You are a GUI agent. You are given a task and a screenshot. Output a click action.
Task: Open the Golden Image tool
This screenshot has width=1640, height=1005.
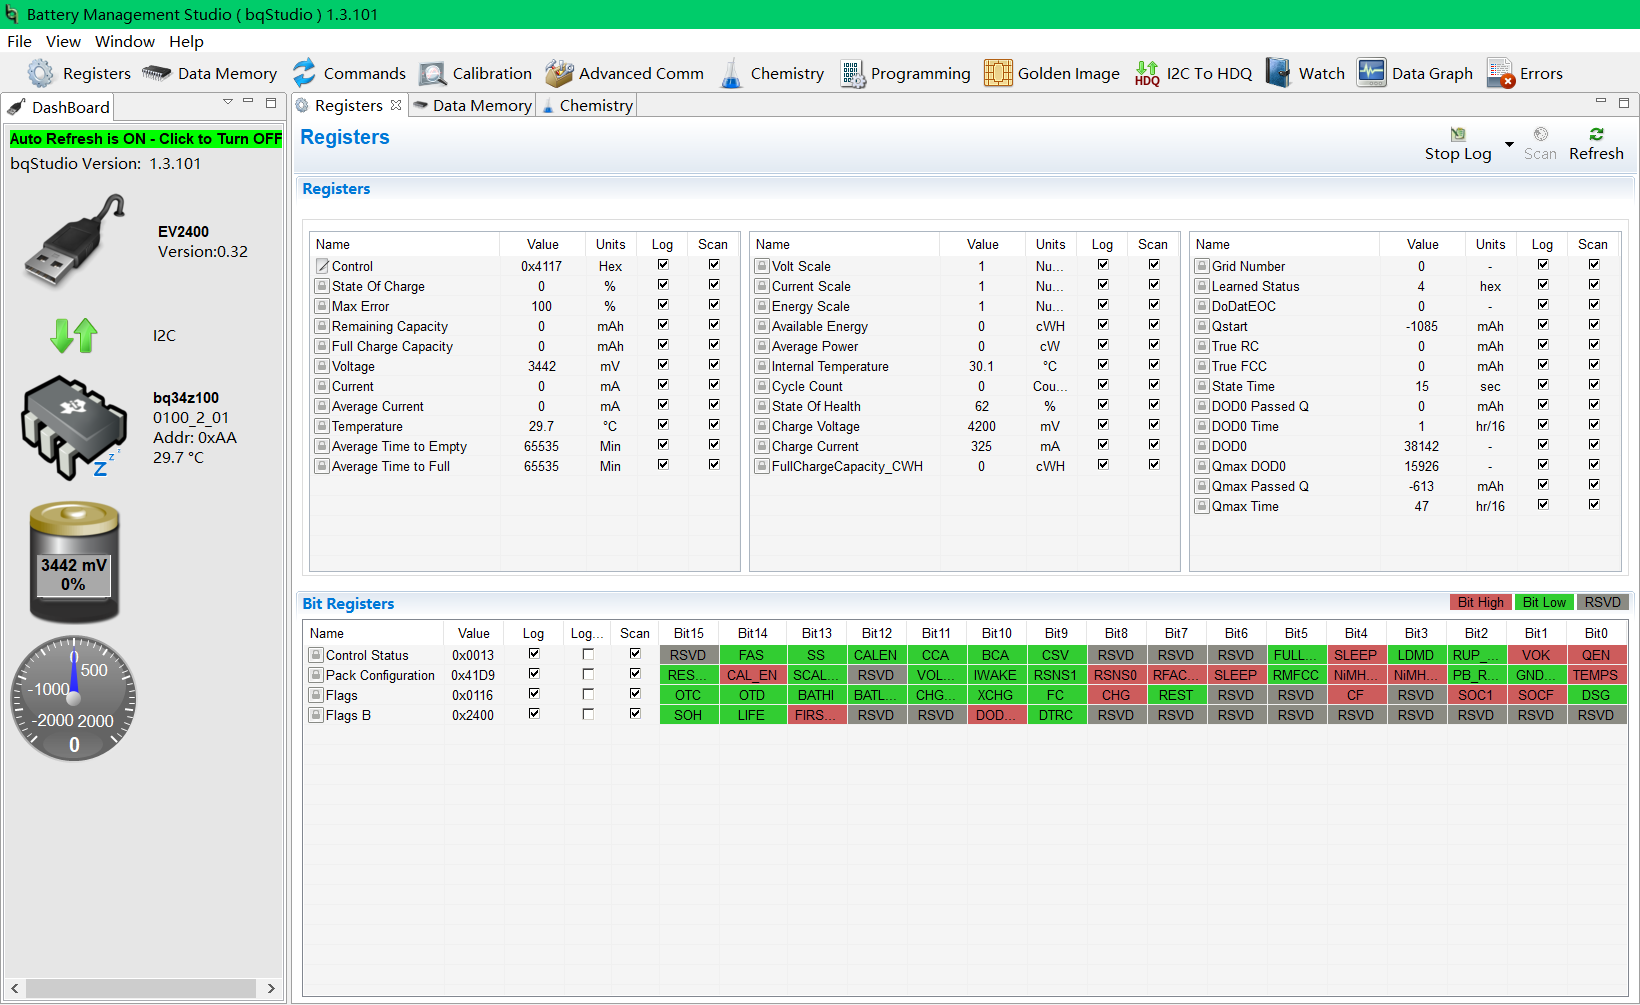pos(1052,73)
